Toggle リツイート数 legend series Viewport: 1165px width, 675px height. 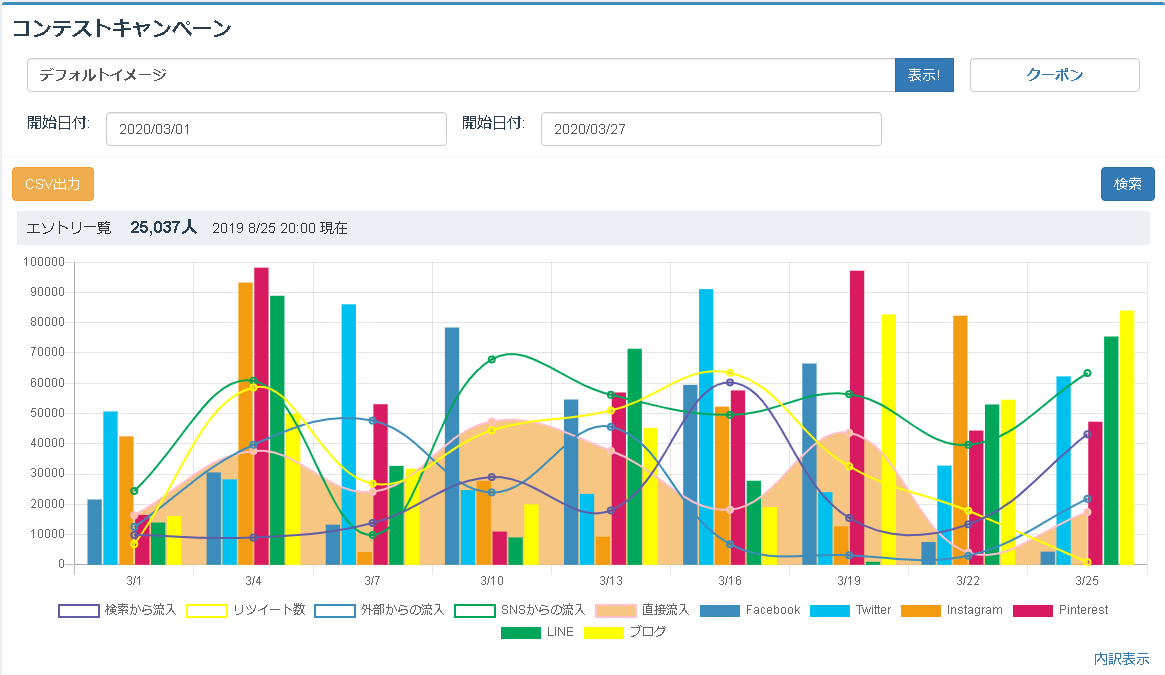(246, 610)
